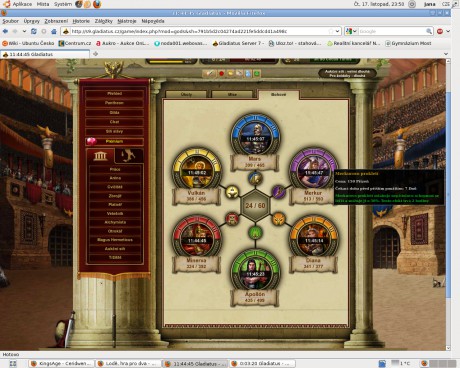Open the Premium menu button
460x368 pixels.
[x=114, y=141]
